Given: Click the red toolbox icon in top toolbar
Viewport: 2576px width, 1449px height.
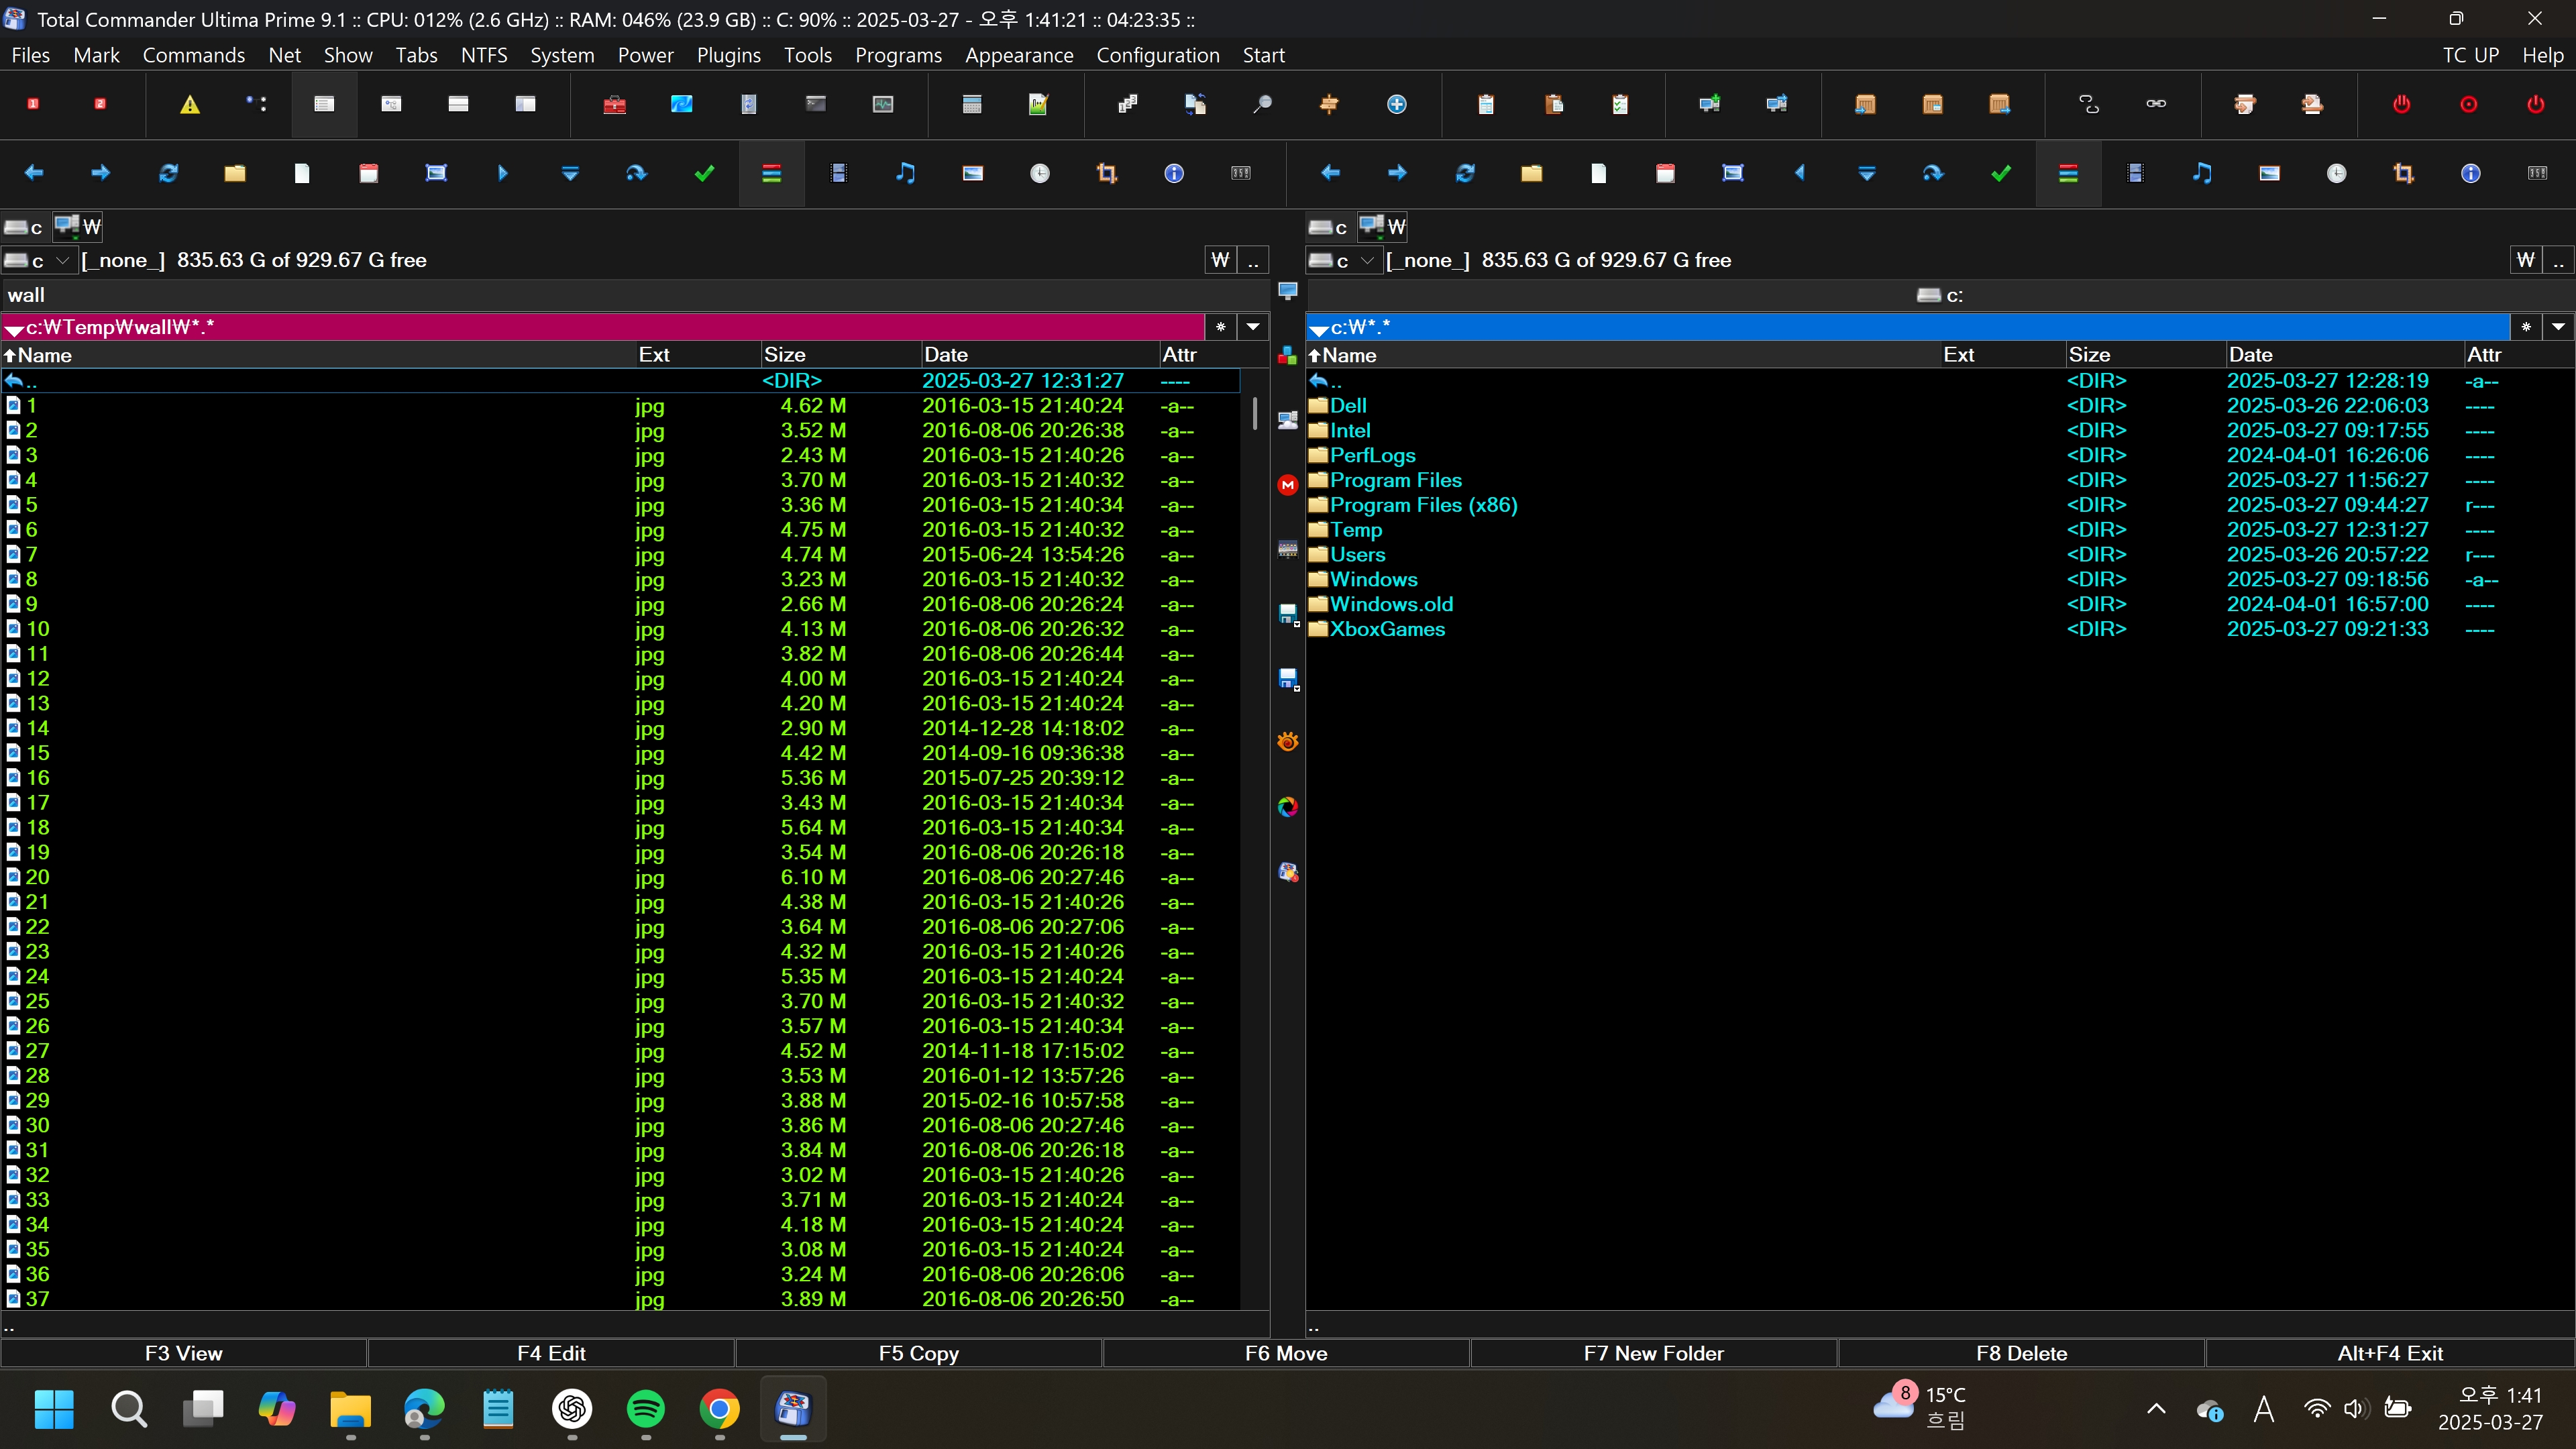Looking at the screenshot, I should [x=614, y=104].
